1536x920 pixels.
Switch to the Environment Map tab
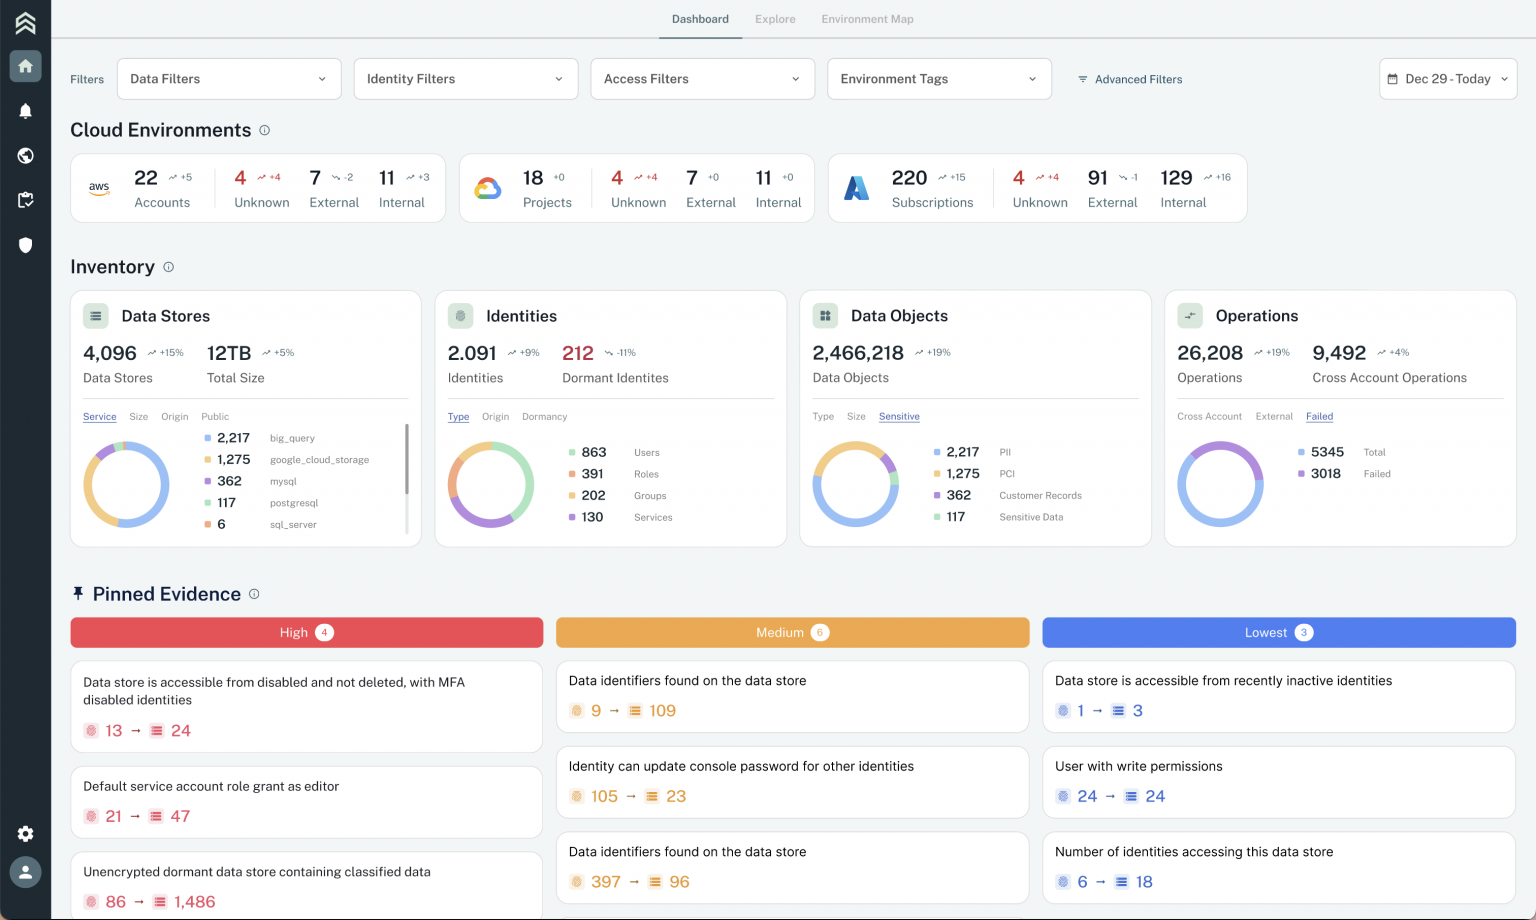coord(867,19)
